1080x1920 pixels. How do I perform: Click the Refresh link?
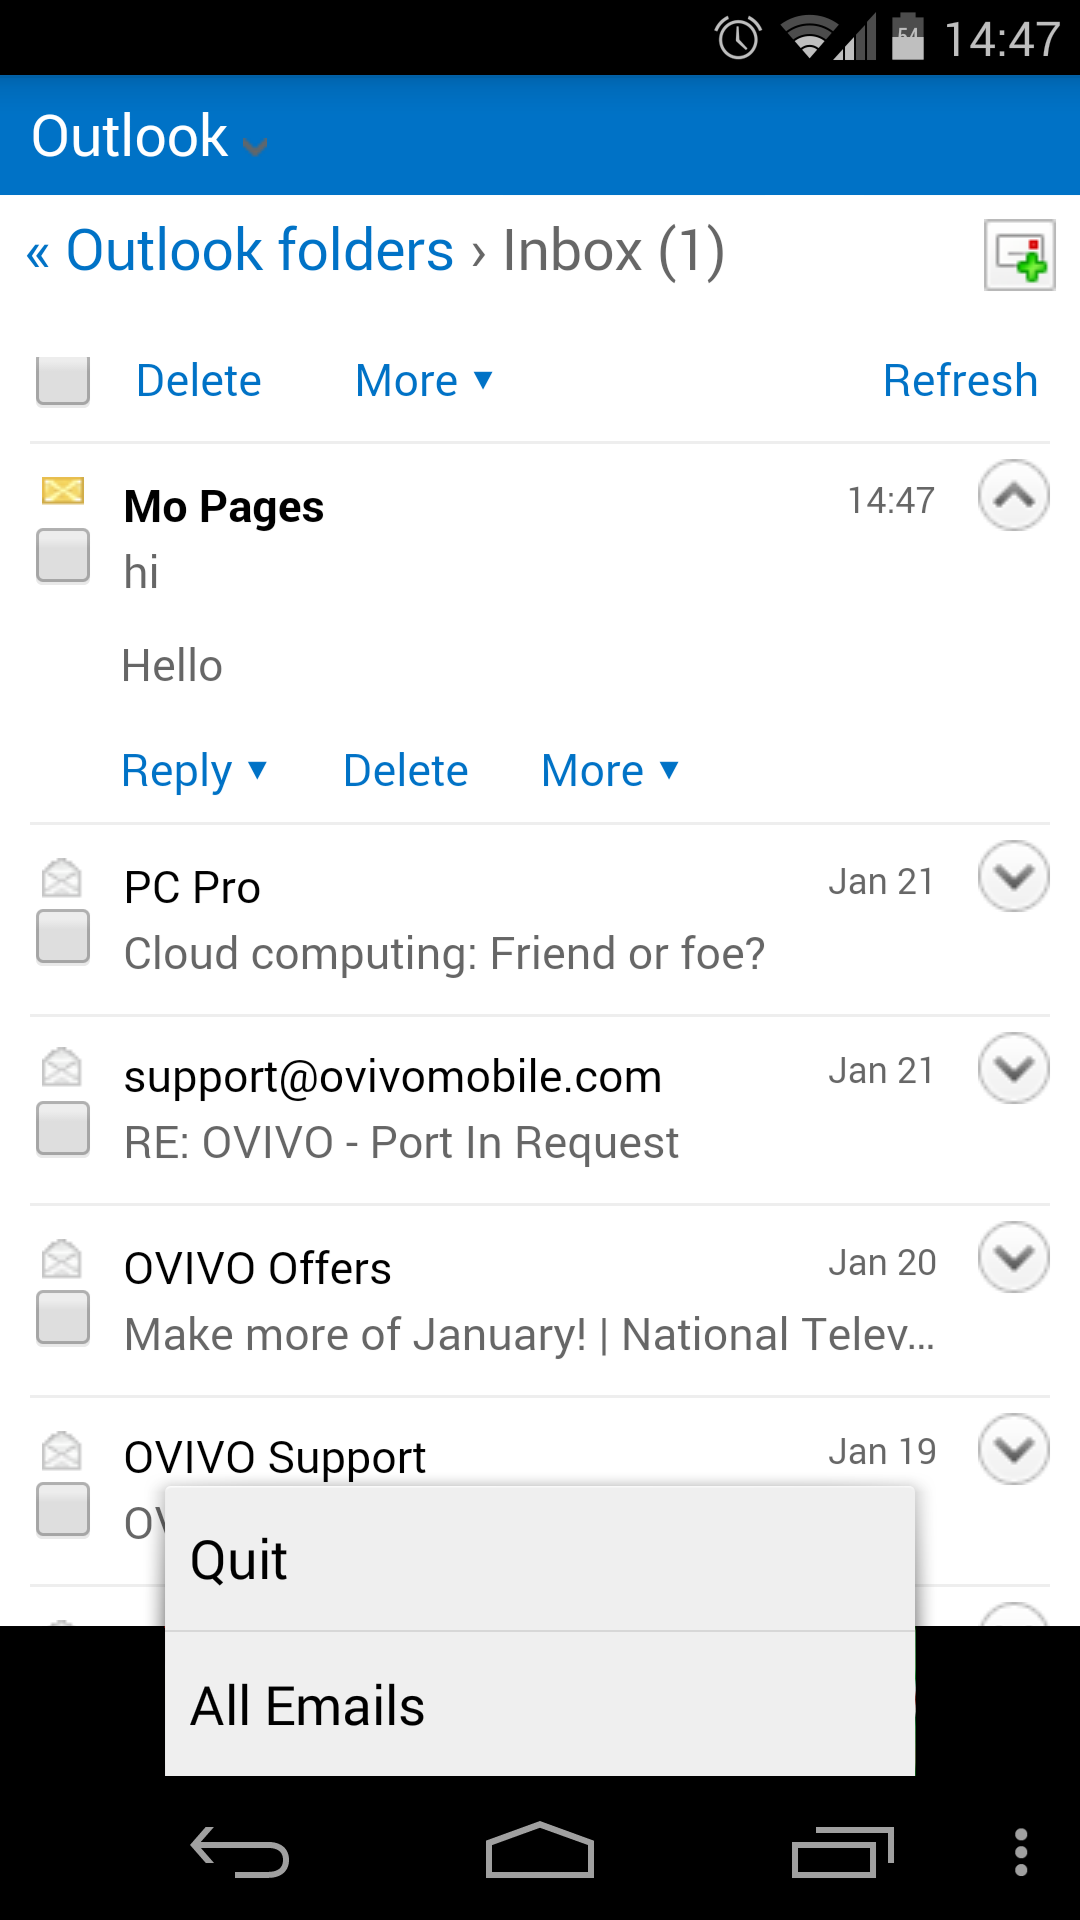tap(960, 381)
